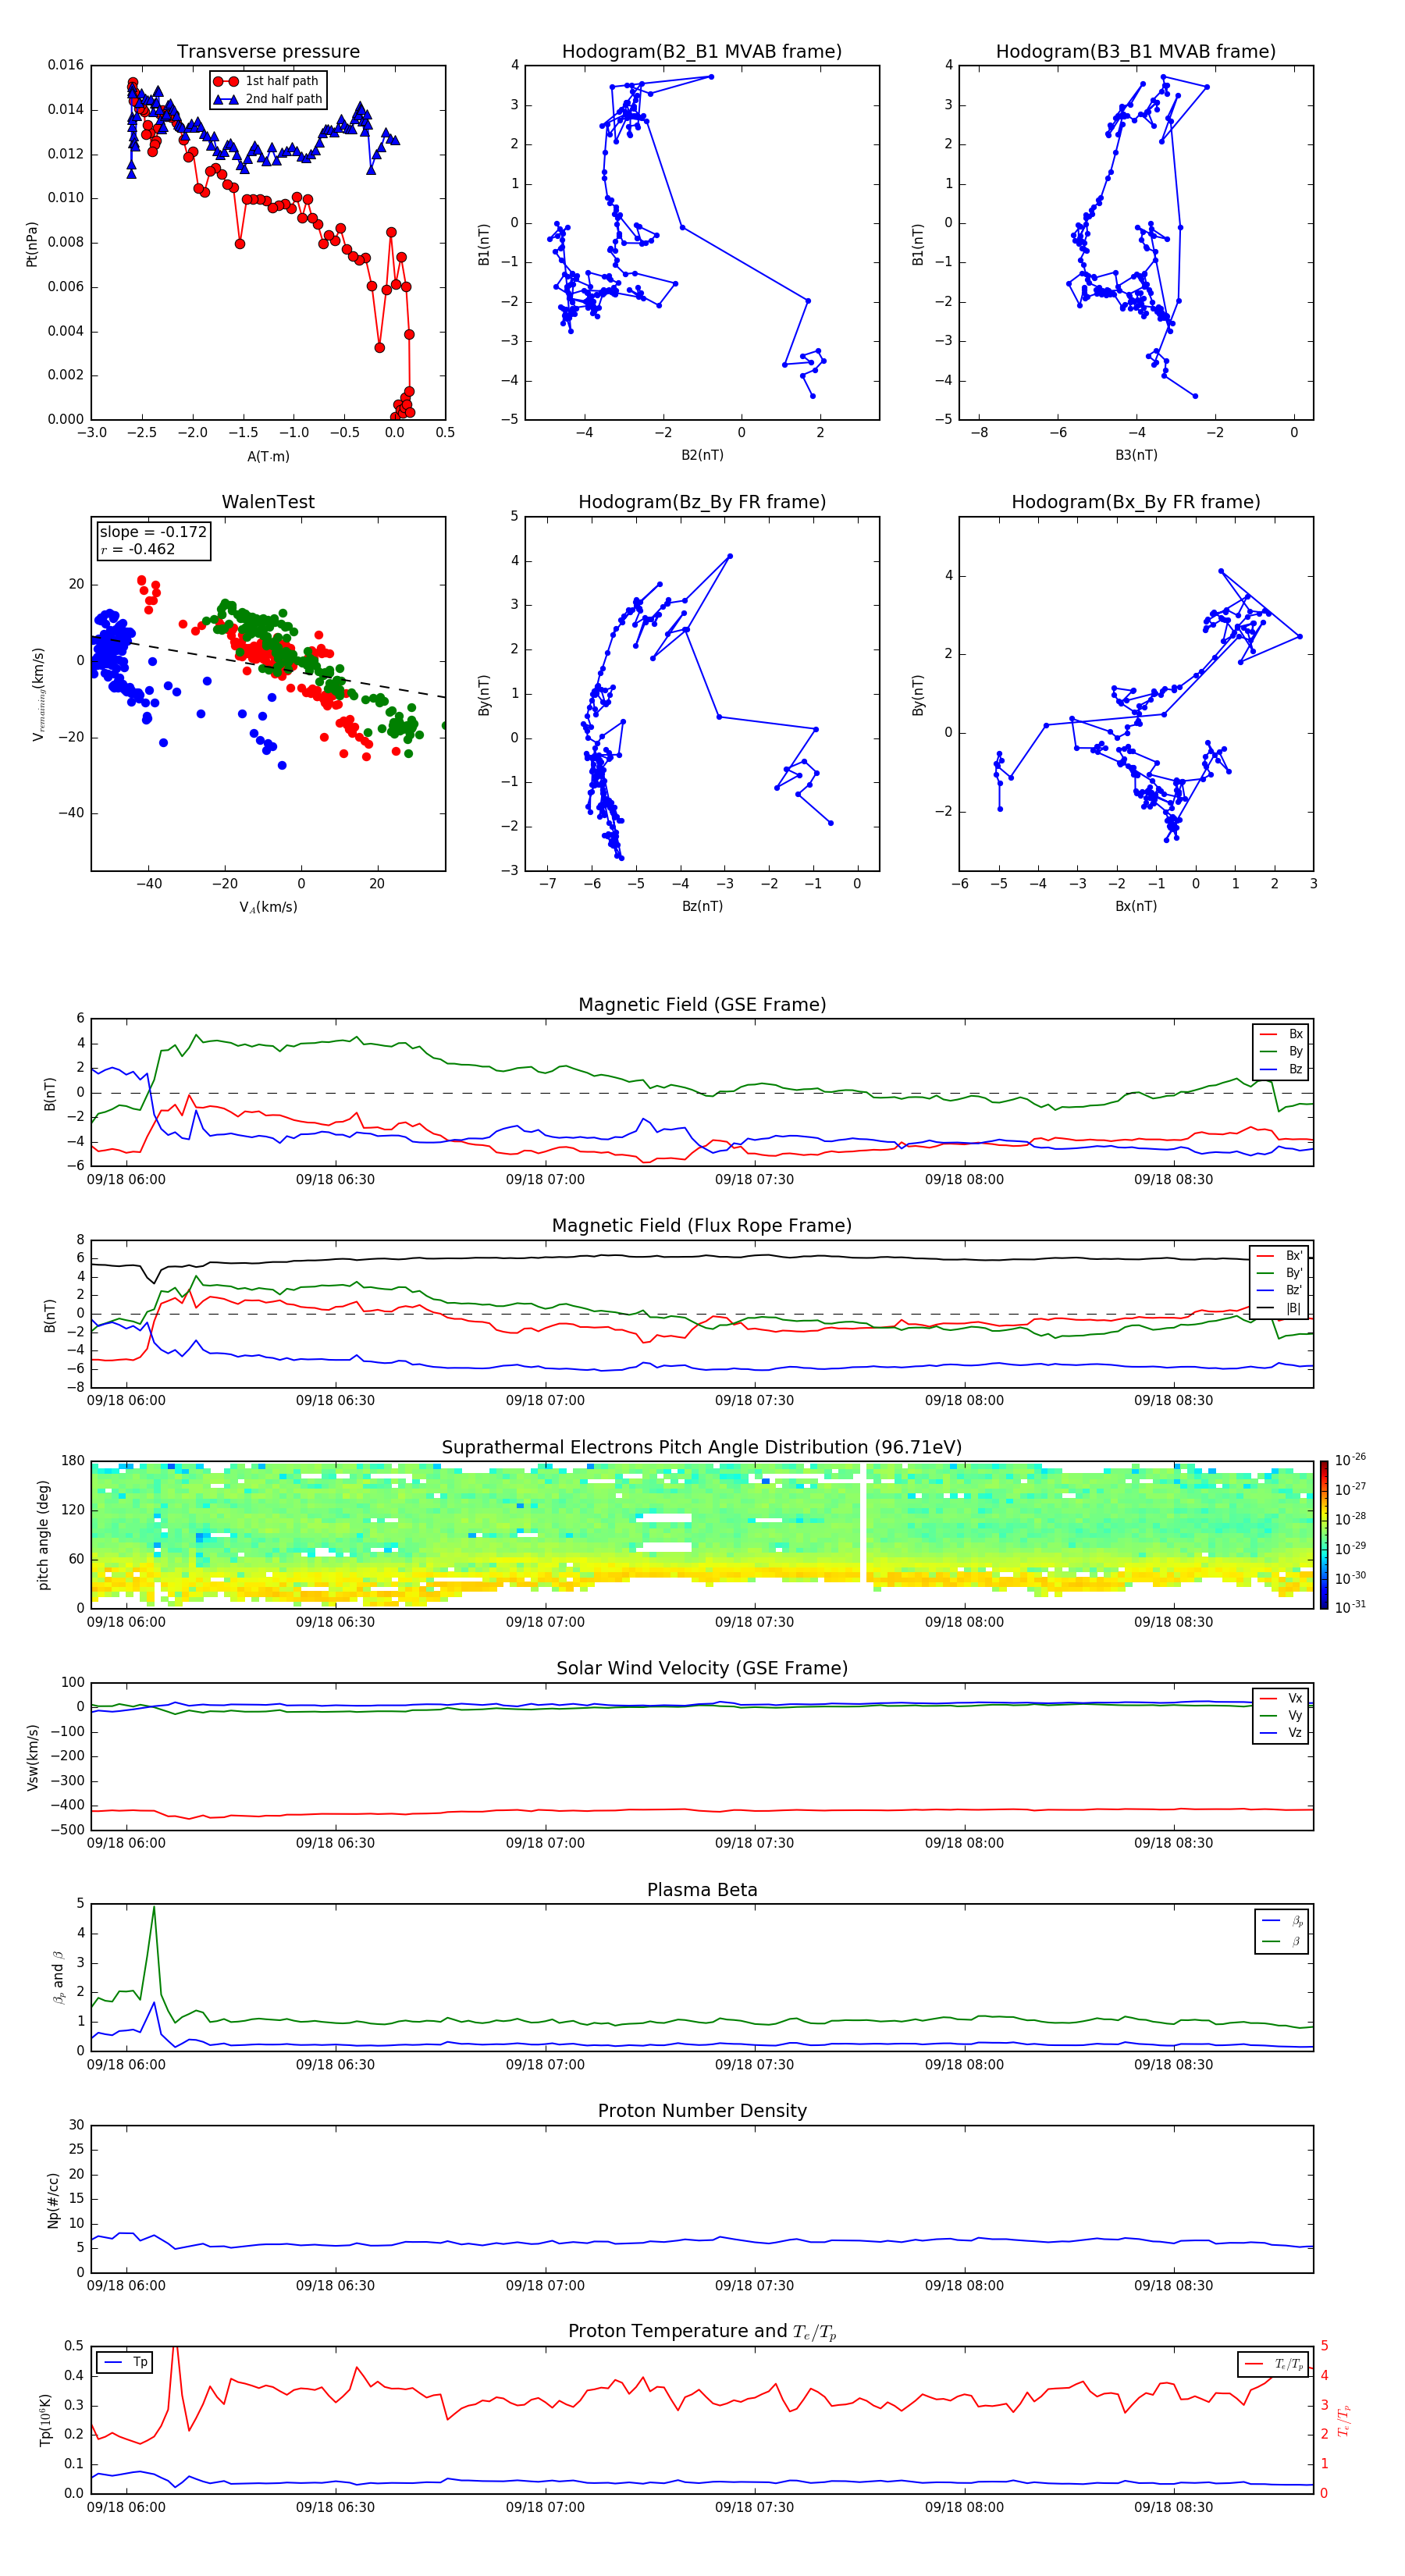The height and width of the screenshot is (2576, 1405).
Task: Click 'Vz' legend entry in velocity plot
Action: pyautogui.click(x=1282, y=1733)
